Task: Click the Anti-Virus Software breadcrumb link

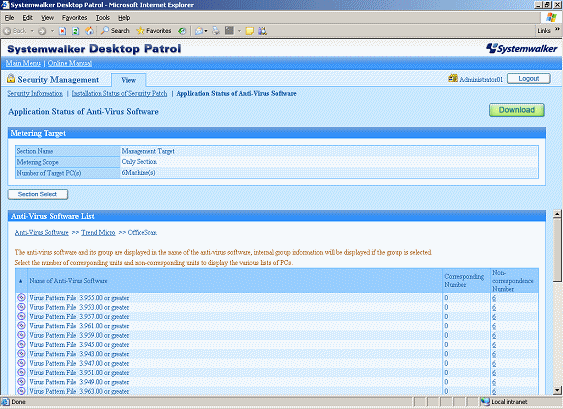Action: [x=42, y=233]
